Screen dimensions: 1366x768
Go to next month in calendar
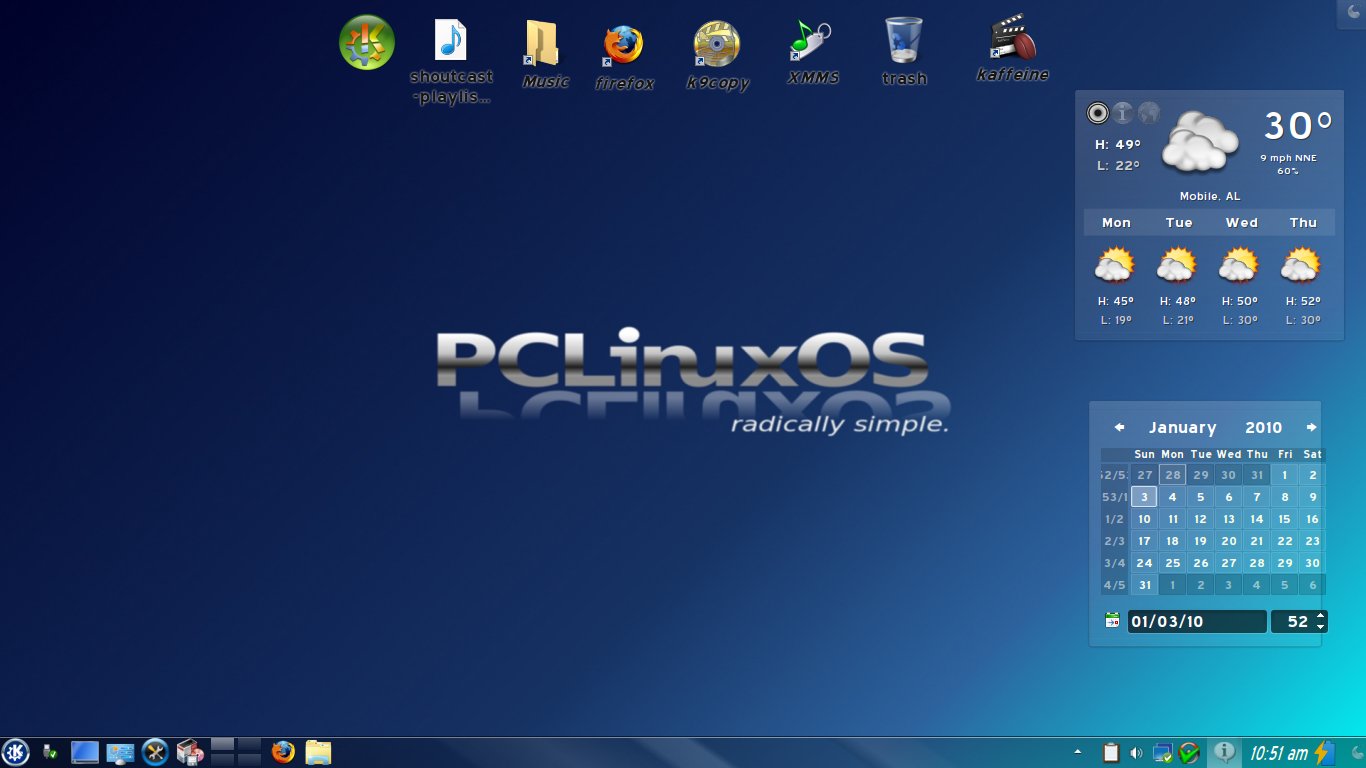pyautogui.click(x=1311, y=427)
